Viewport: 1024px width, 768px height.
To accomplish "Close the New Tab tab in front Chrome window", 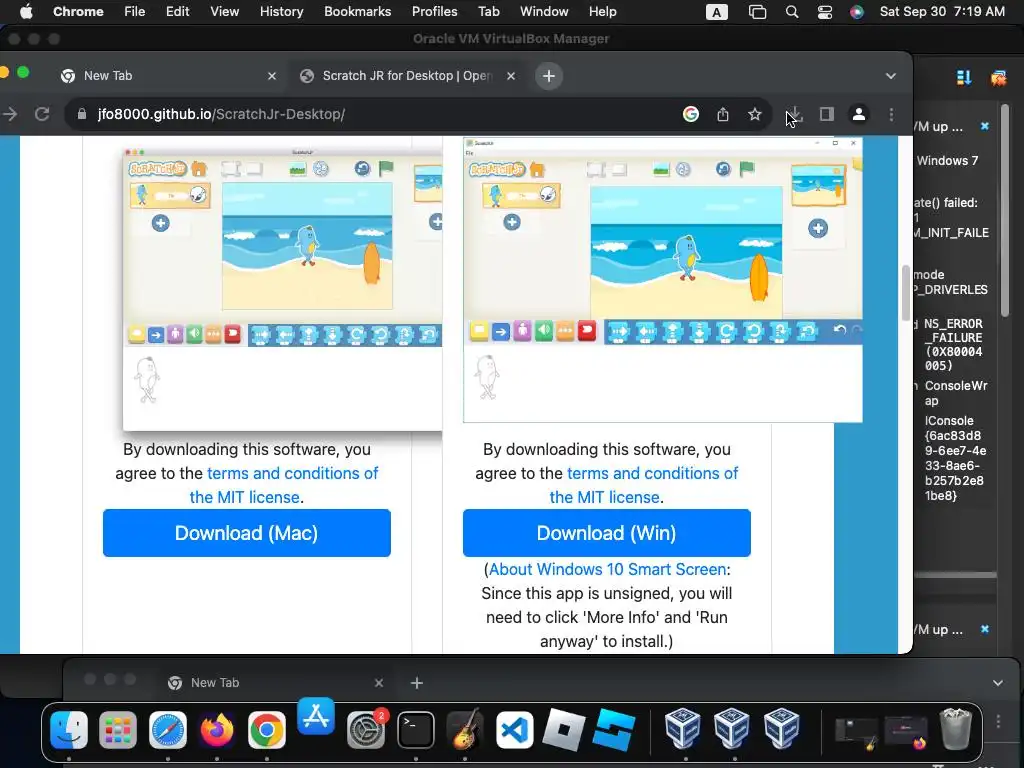I will coord(272,76).
